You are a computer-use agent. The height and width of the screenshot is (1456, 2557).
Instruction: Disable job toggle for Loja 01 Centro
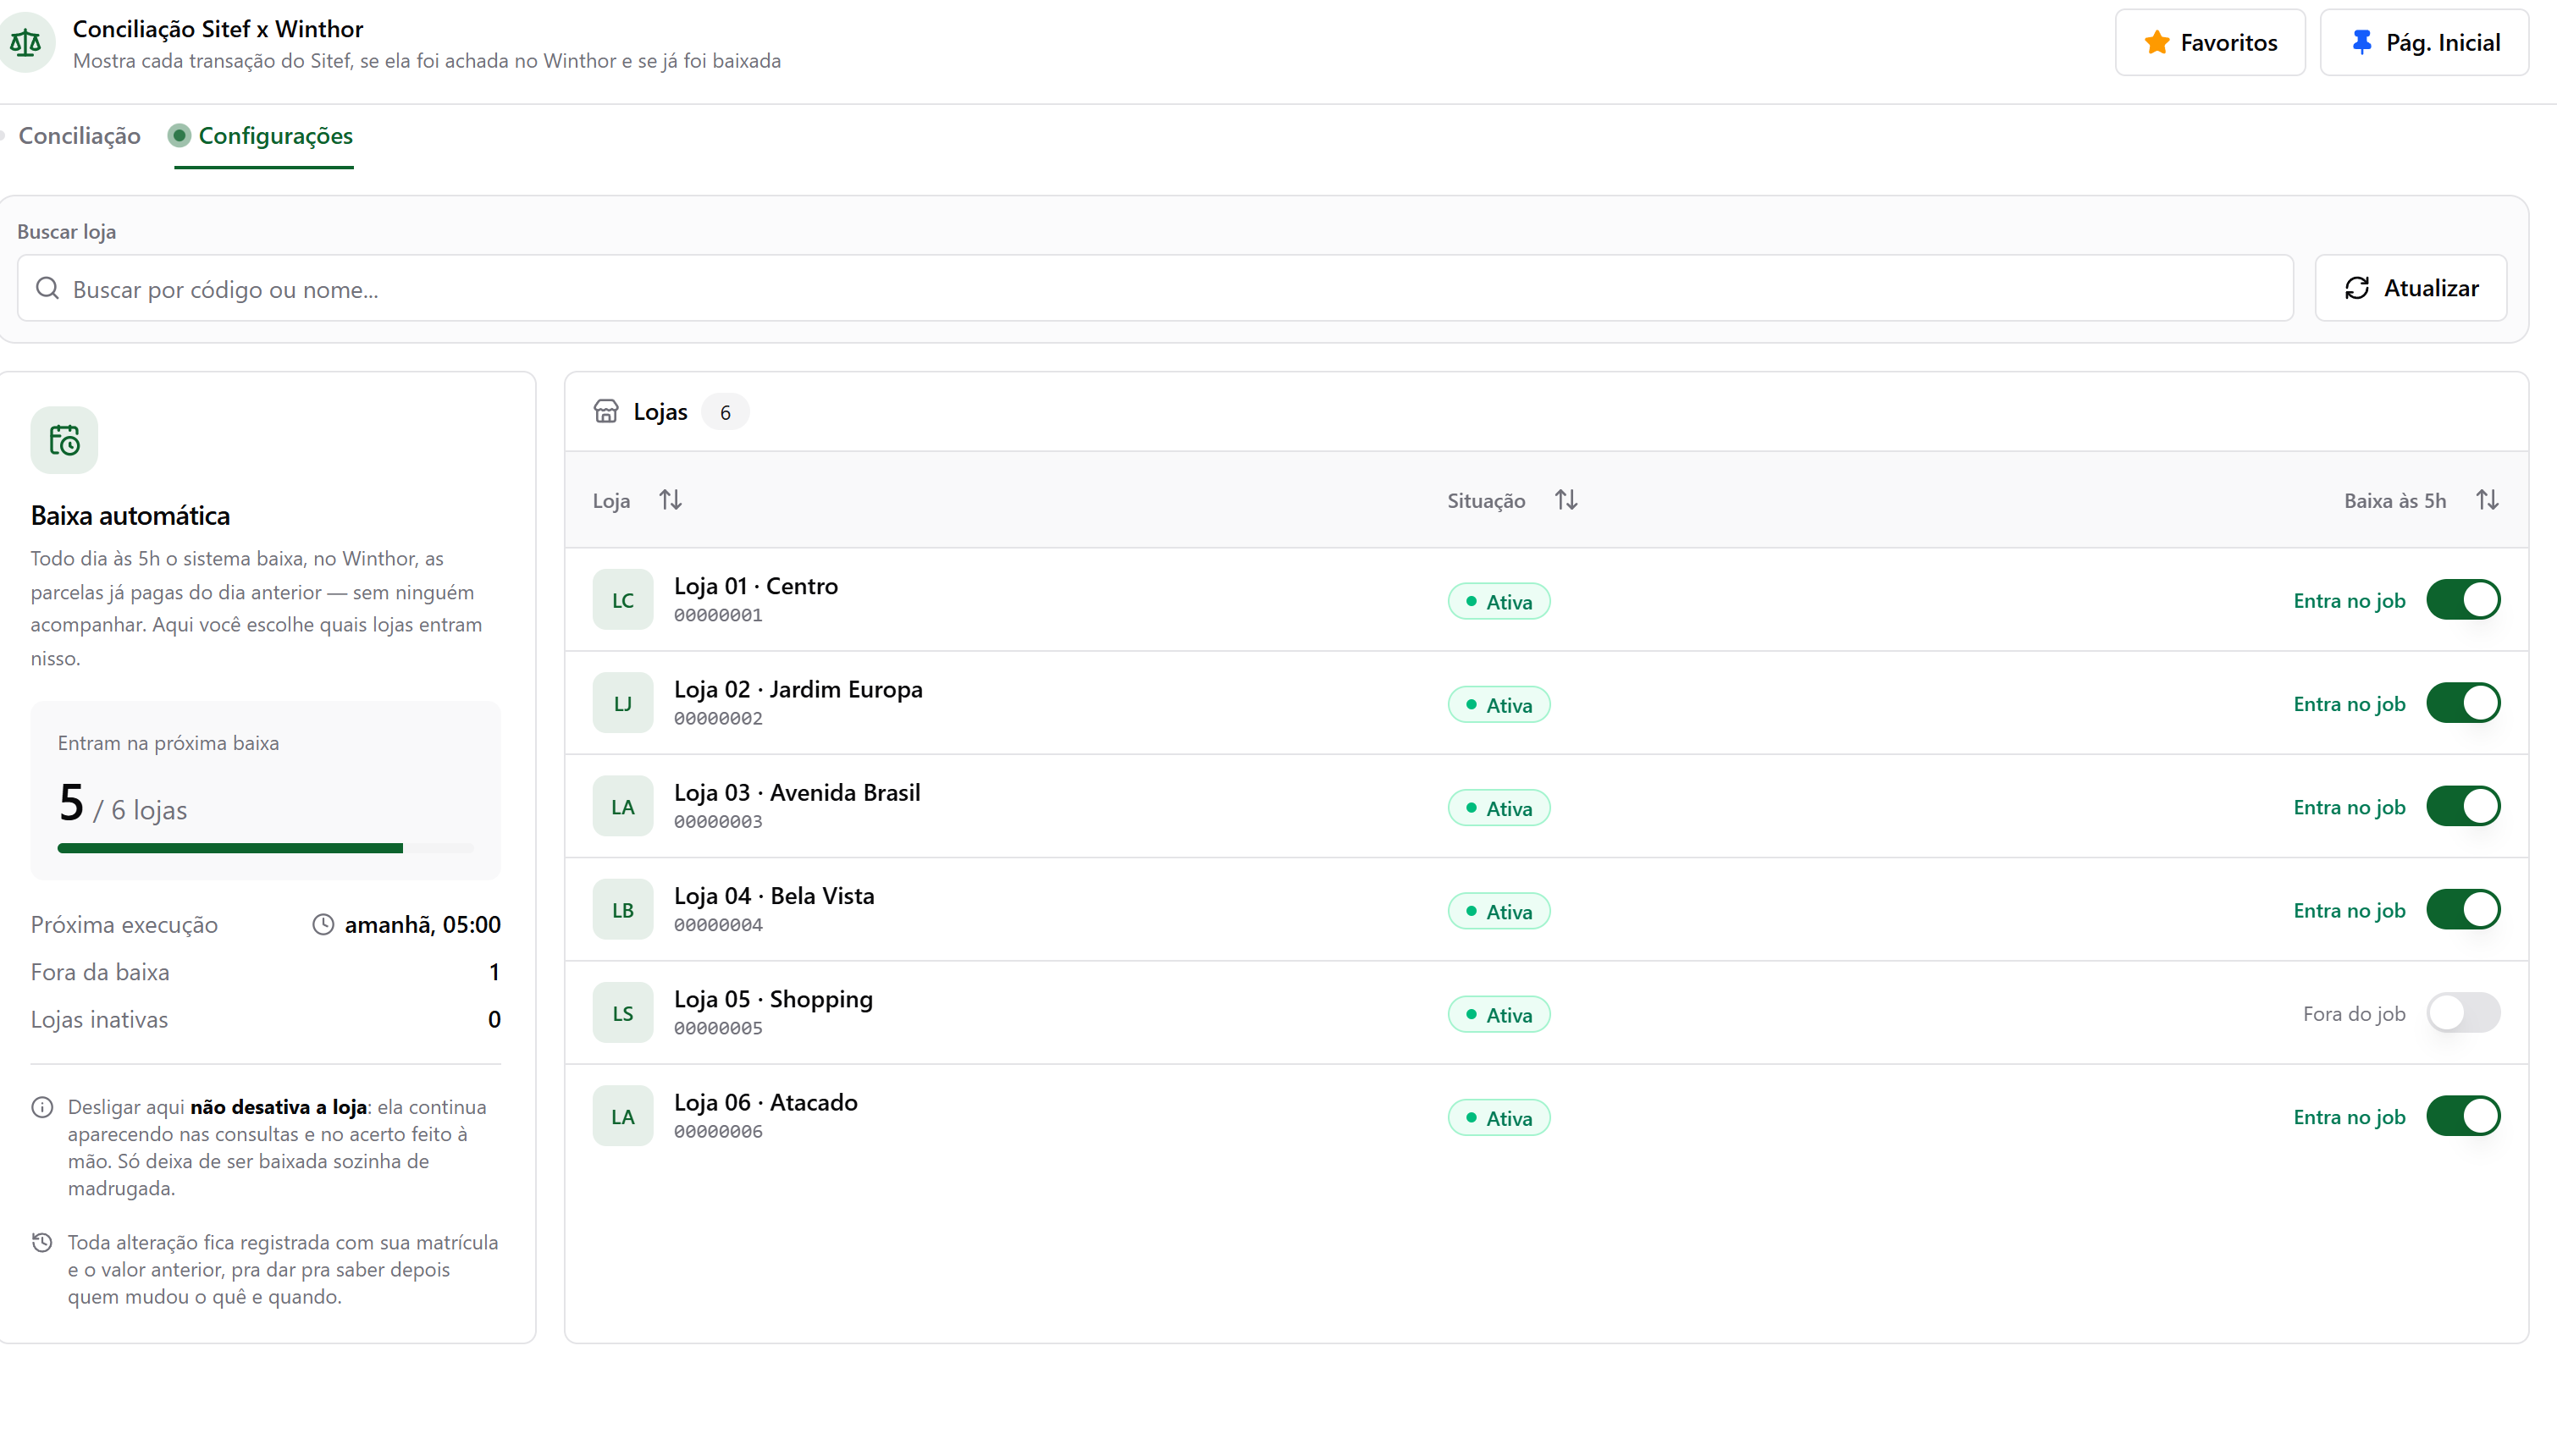[x=2463, y=600]
